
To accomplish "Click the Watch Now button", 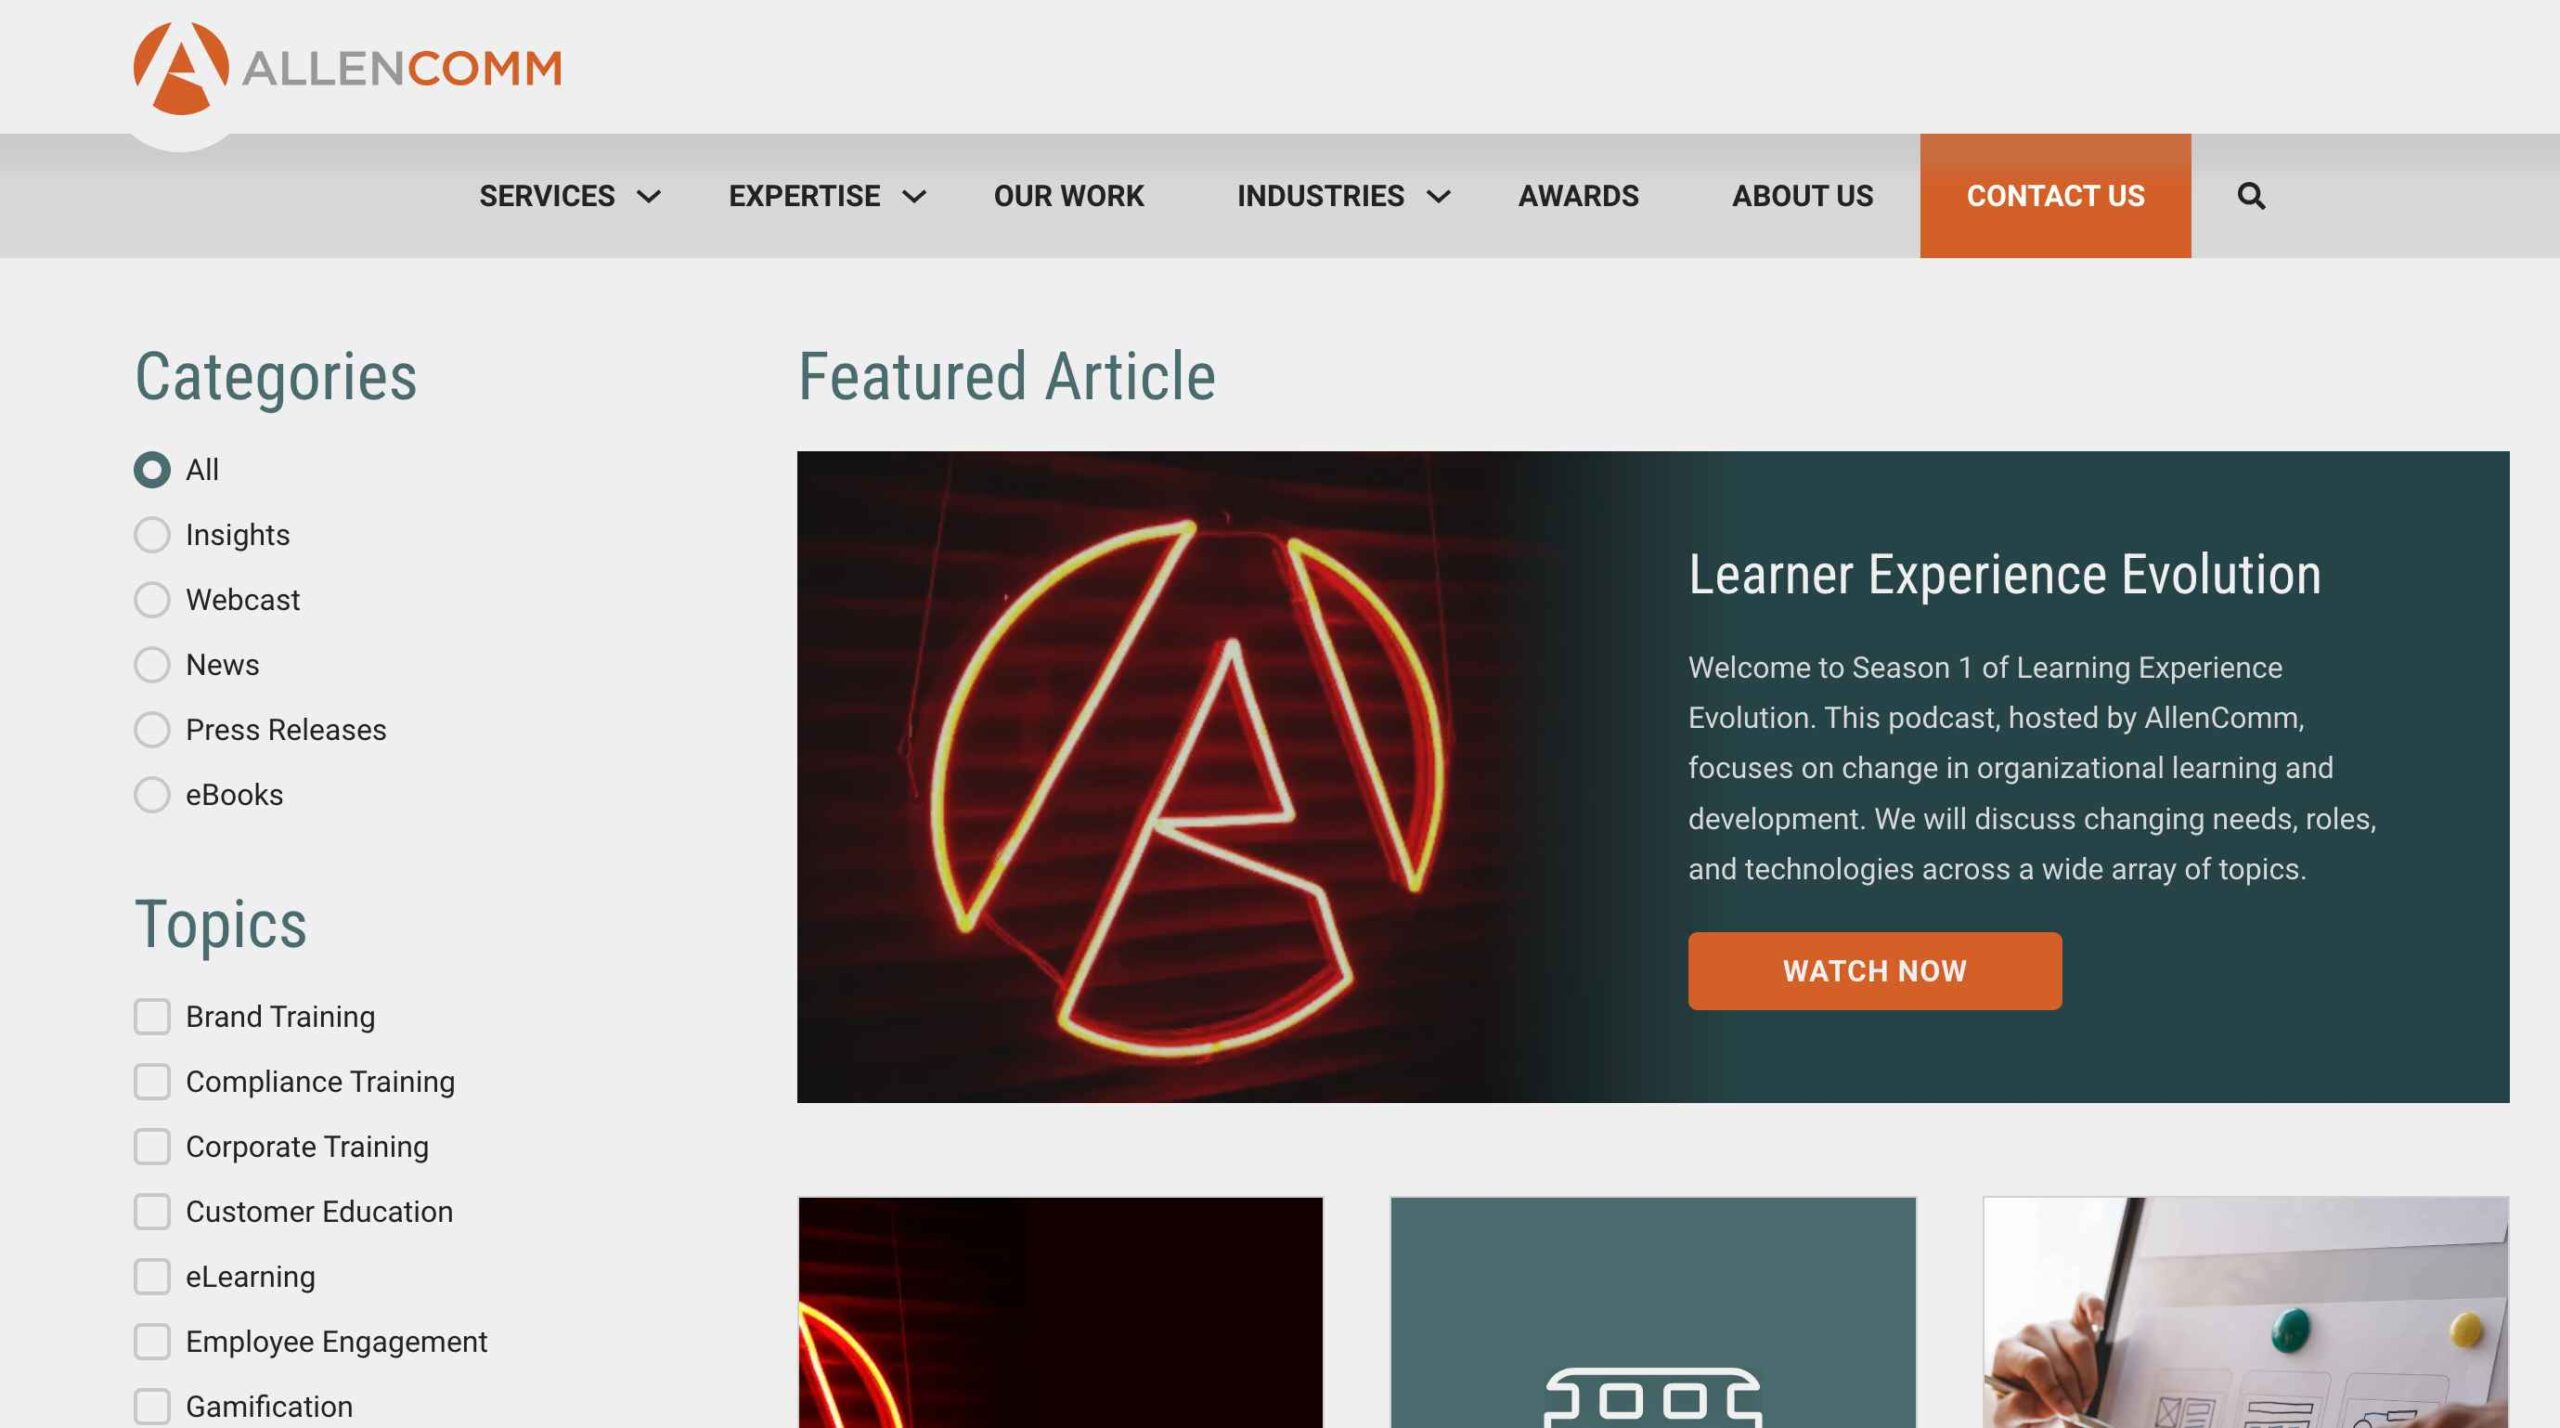I will pyautogui.click(x=1874, y=971).
